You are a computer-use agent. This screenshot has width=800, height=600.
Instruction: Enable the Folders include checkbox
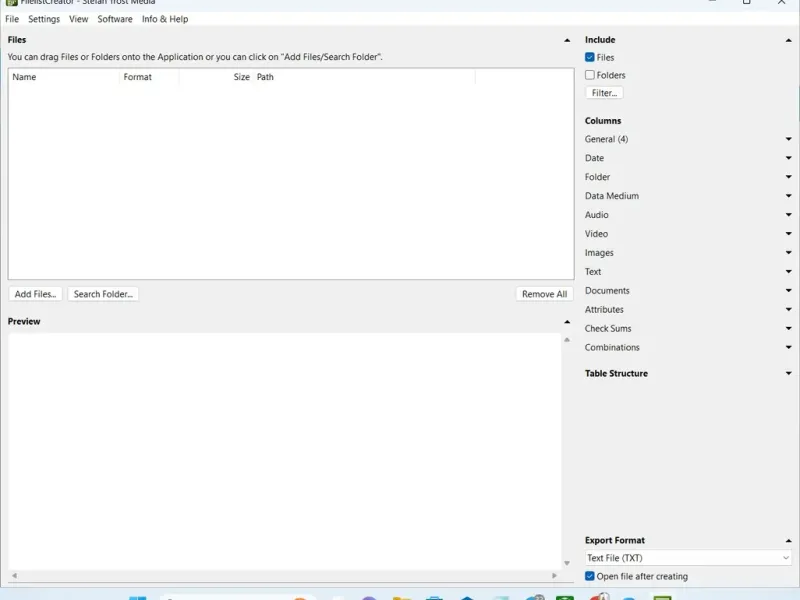click(x=590, y=75)
